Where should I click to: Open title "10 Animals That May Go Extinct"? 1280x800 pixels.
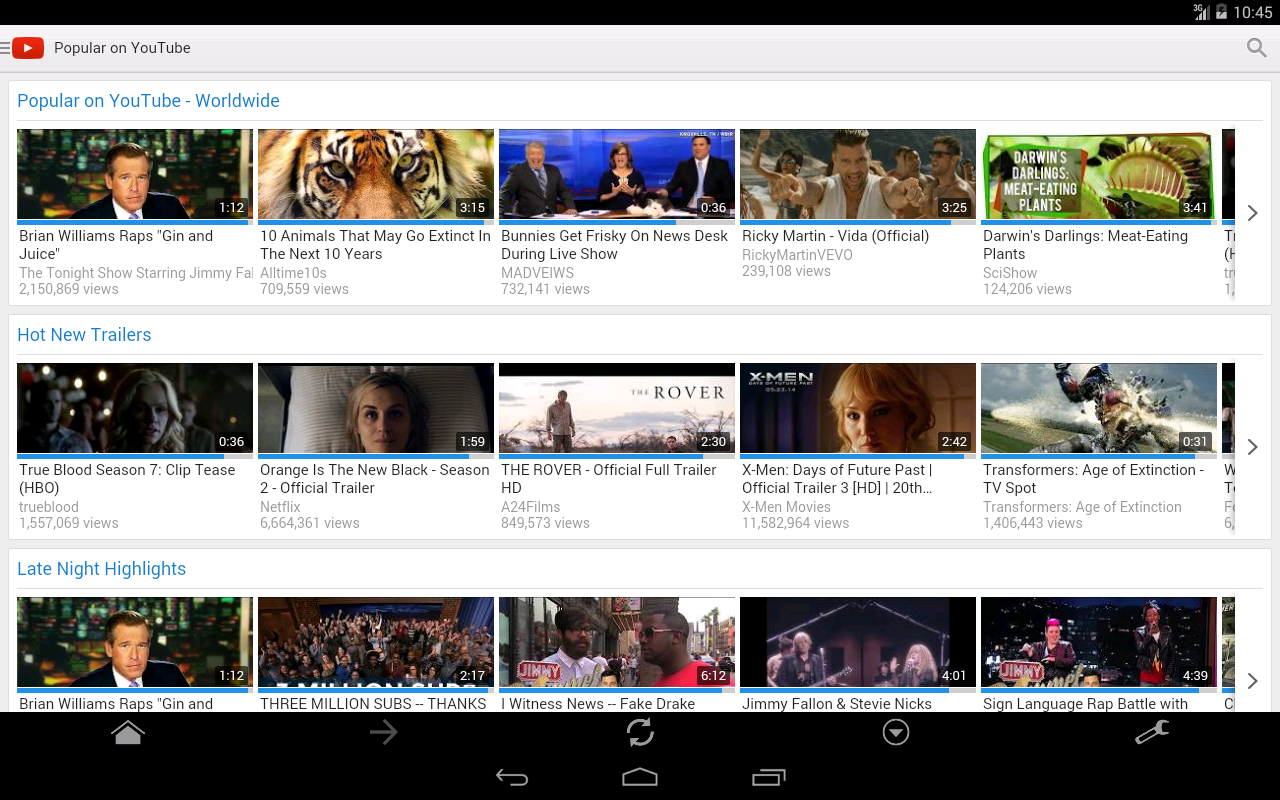tap(375, 245)
